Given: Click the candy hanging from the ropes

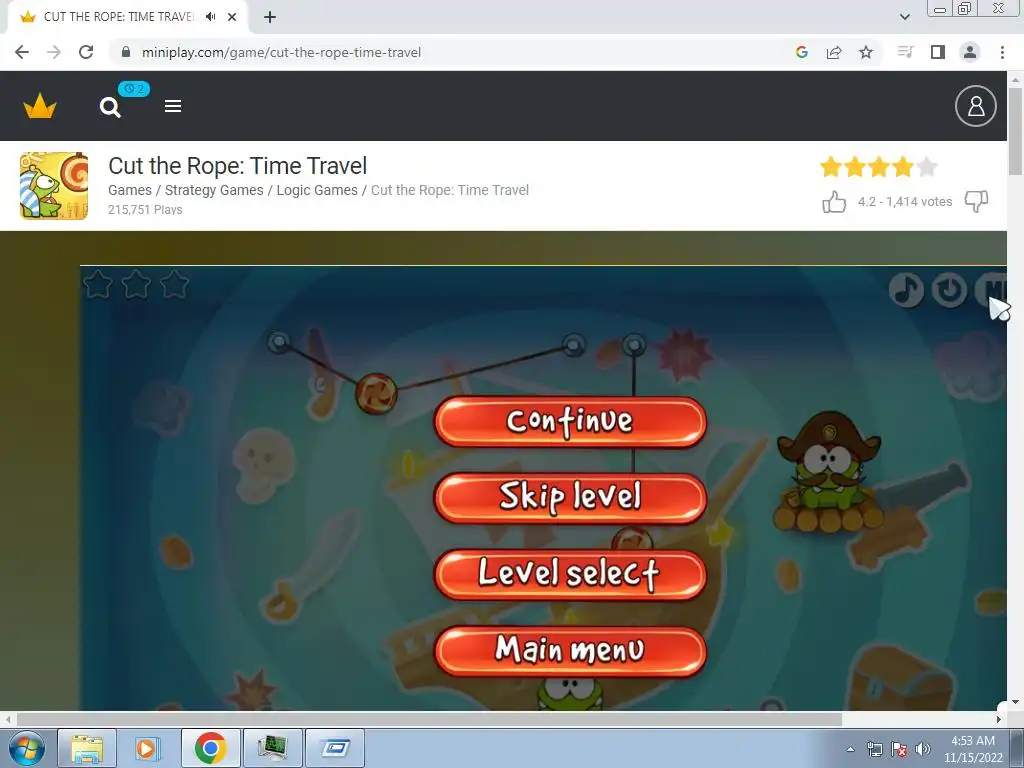Looking at the screenshot, I should coord(376,393).
